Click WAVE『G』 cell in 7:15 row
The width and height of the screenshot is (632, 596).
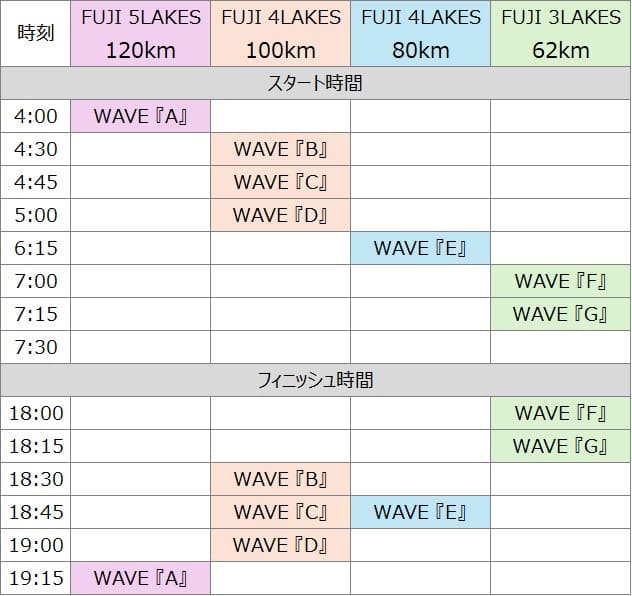pyautogui.click(x=561, y=314)
